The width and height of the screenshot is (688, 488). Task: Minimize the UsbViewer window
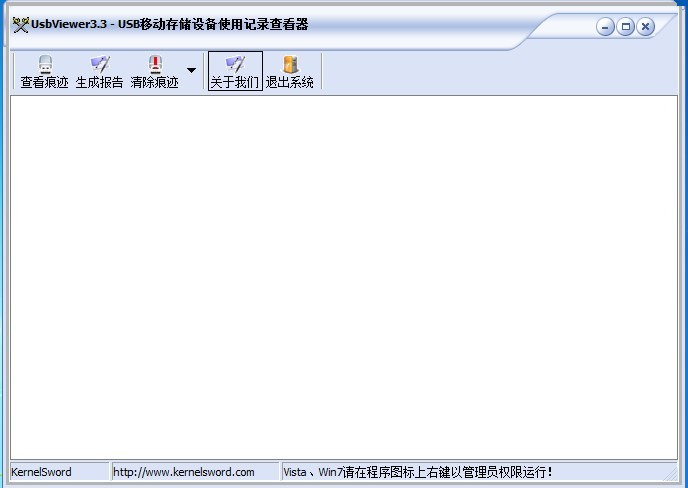(x=606, y=27)
